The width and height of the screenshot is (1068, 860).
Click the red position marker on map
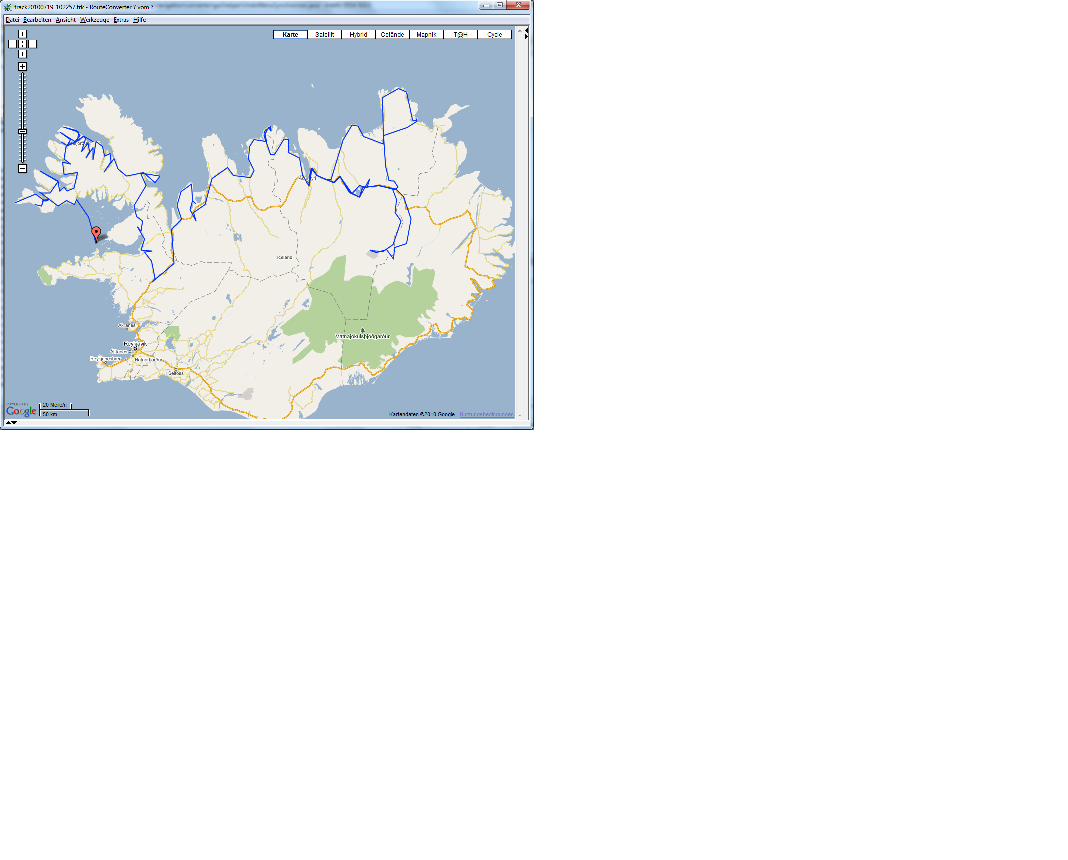[x=96, y=235]
